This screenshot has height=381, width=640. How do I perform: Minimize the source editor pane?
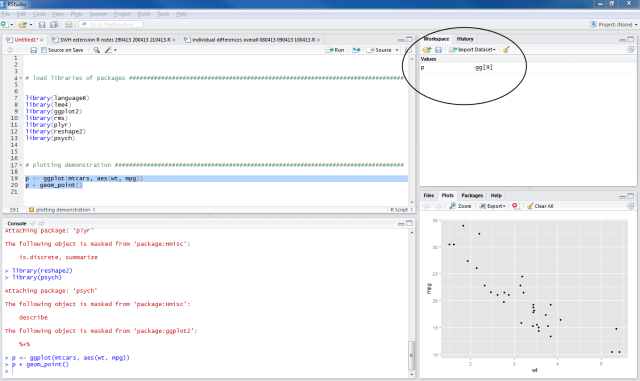click(x=401, y=40)
